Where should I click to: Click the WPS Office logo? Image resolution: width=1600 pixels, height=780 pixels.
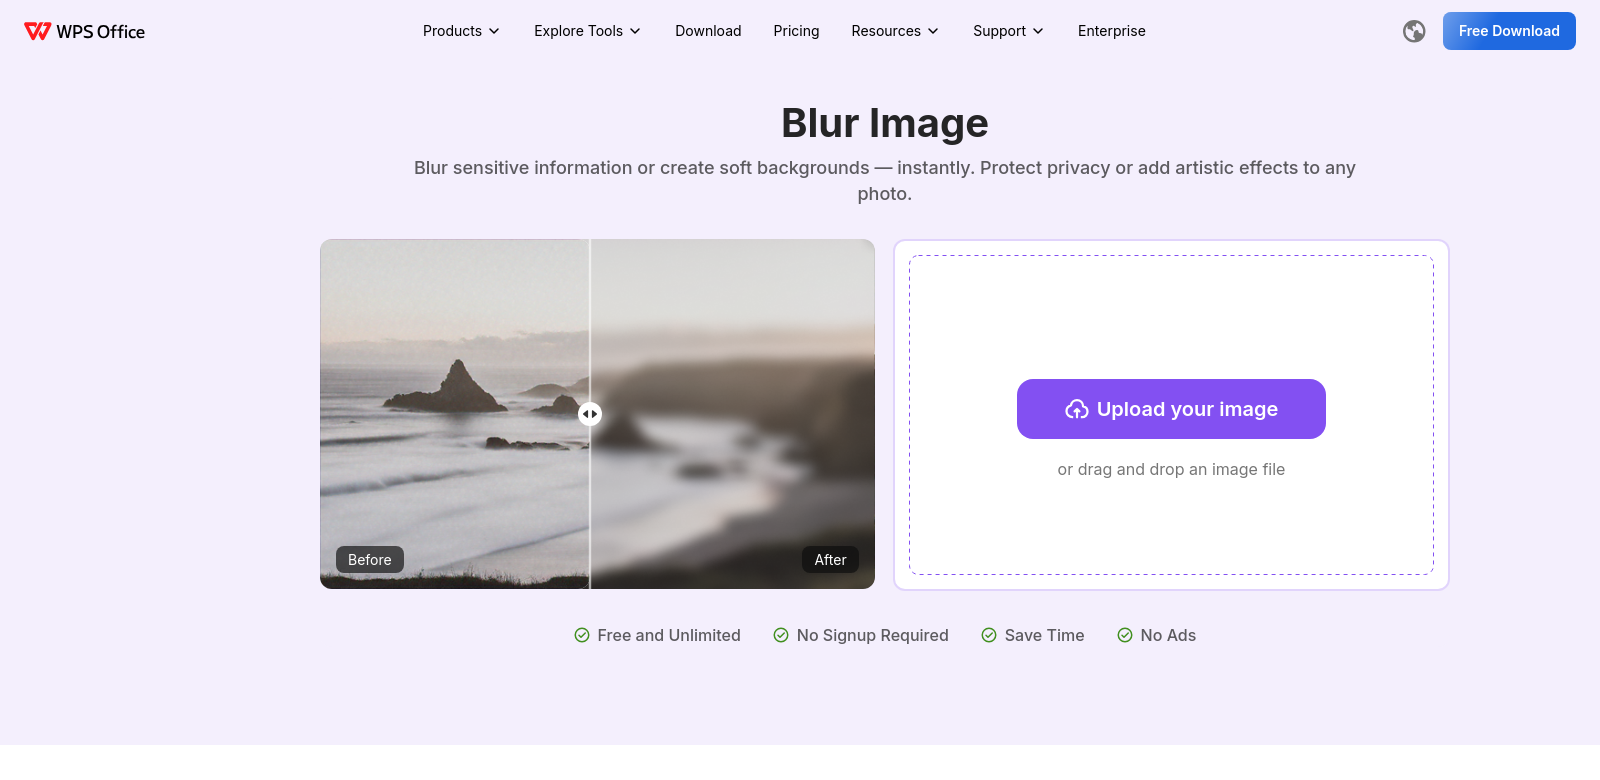[x=84, y=31]
